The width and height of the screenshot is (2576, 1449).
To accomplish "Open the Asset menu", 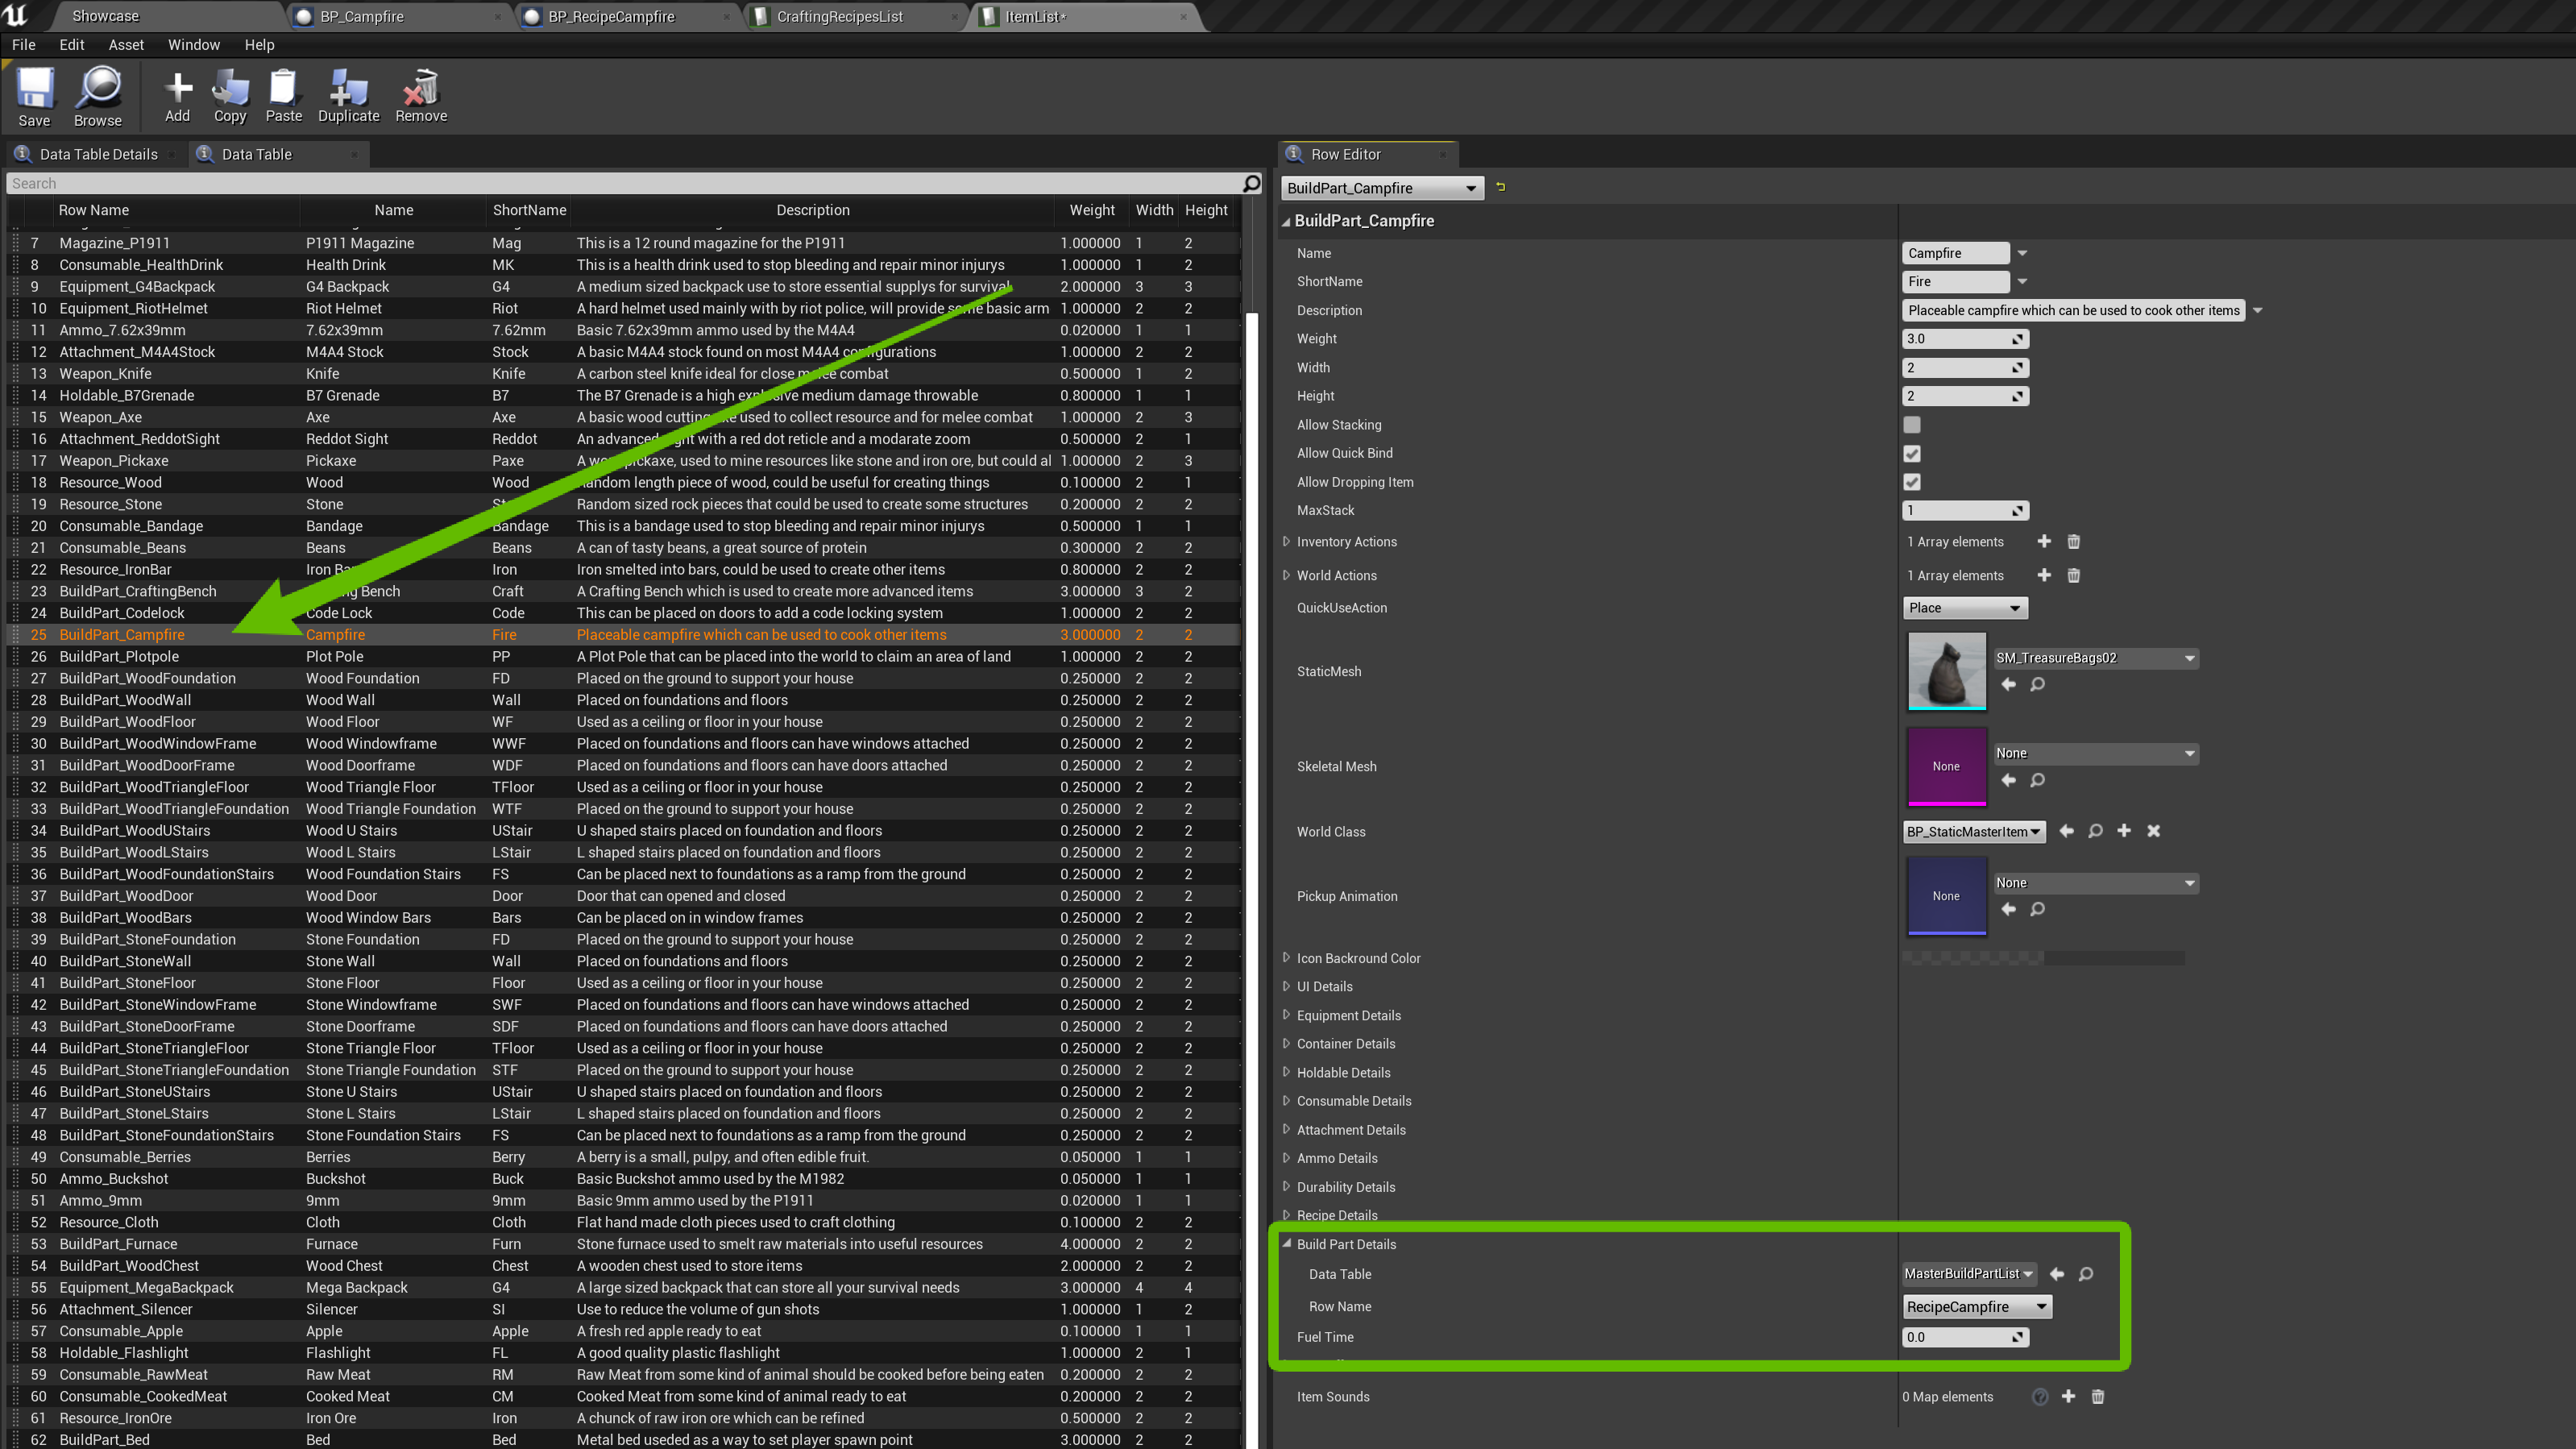I will point(126,45).
